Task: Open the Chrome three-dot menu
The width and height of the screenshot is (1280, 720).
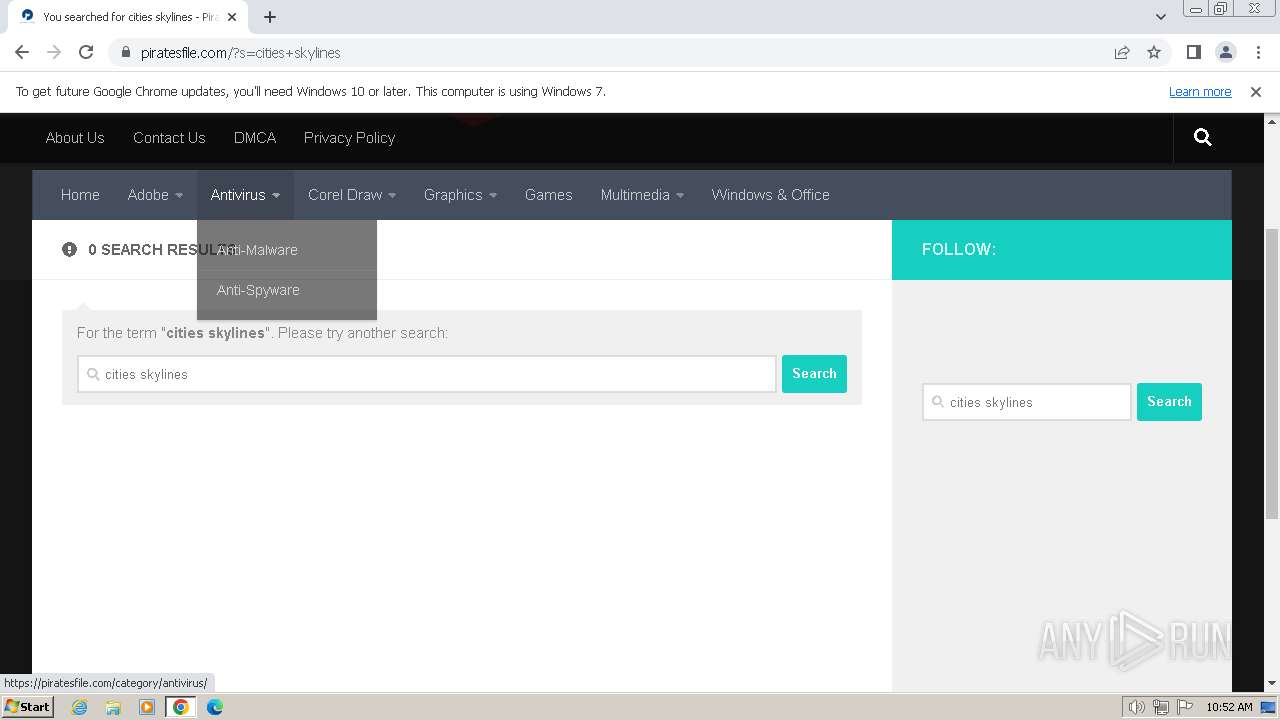Action: (x=1258, y=52)
